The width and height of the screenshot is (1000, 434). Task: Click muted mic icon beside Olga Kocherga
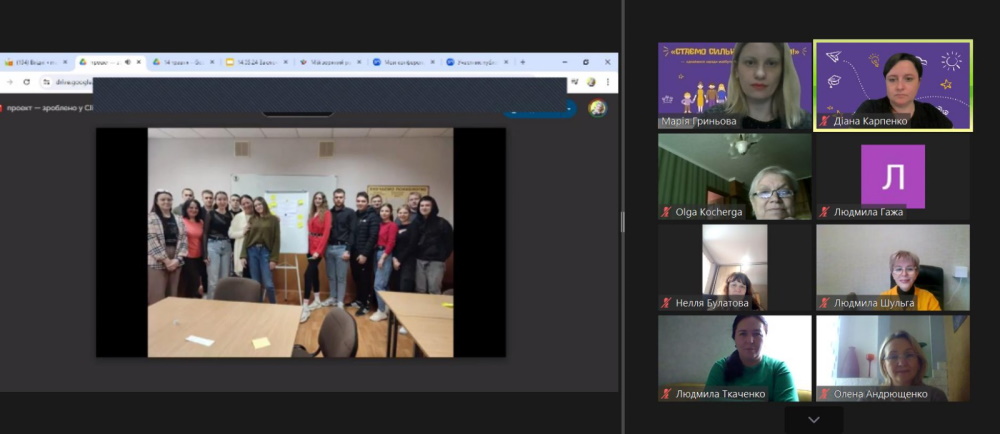(x=666, y=212)
